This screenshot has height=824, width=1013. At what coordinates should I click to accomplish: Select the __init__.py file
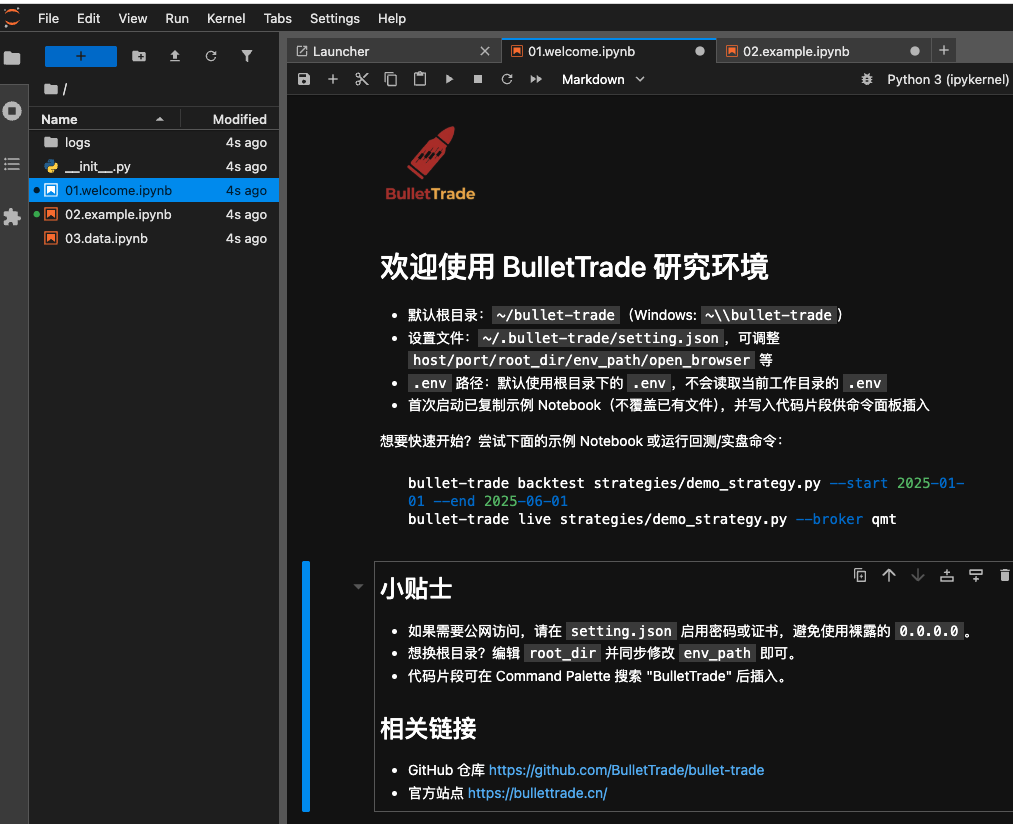pos(154,166)
